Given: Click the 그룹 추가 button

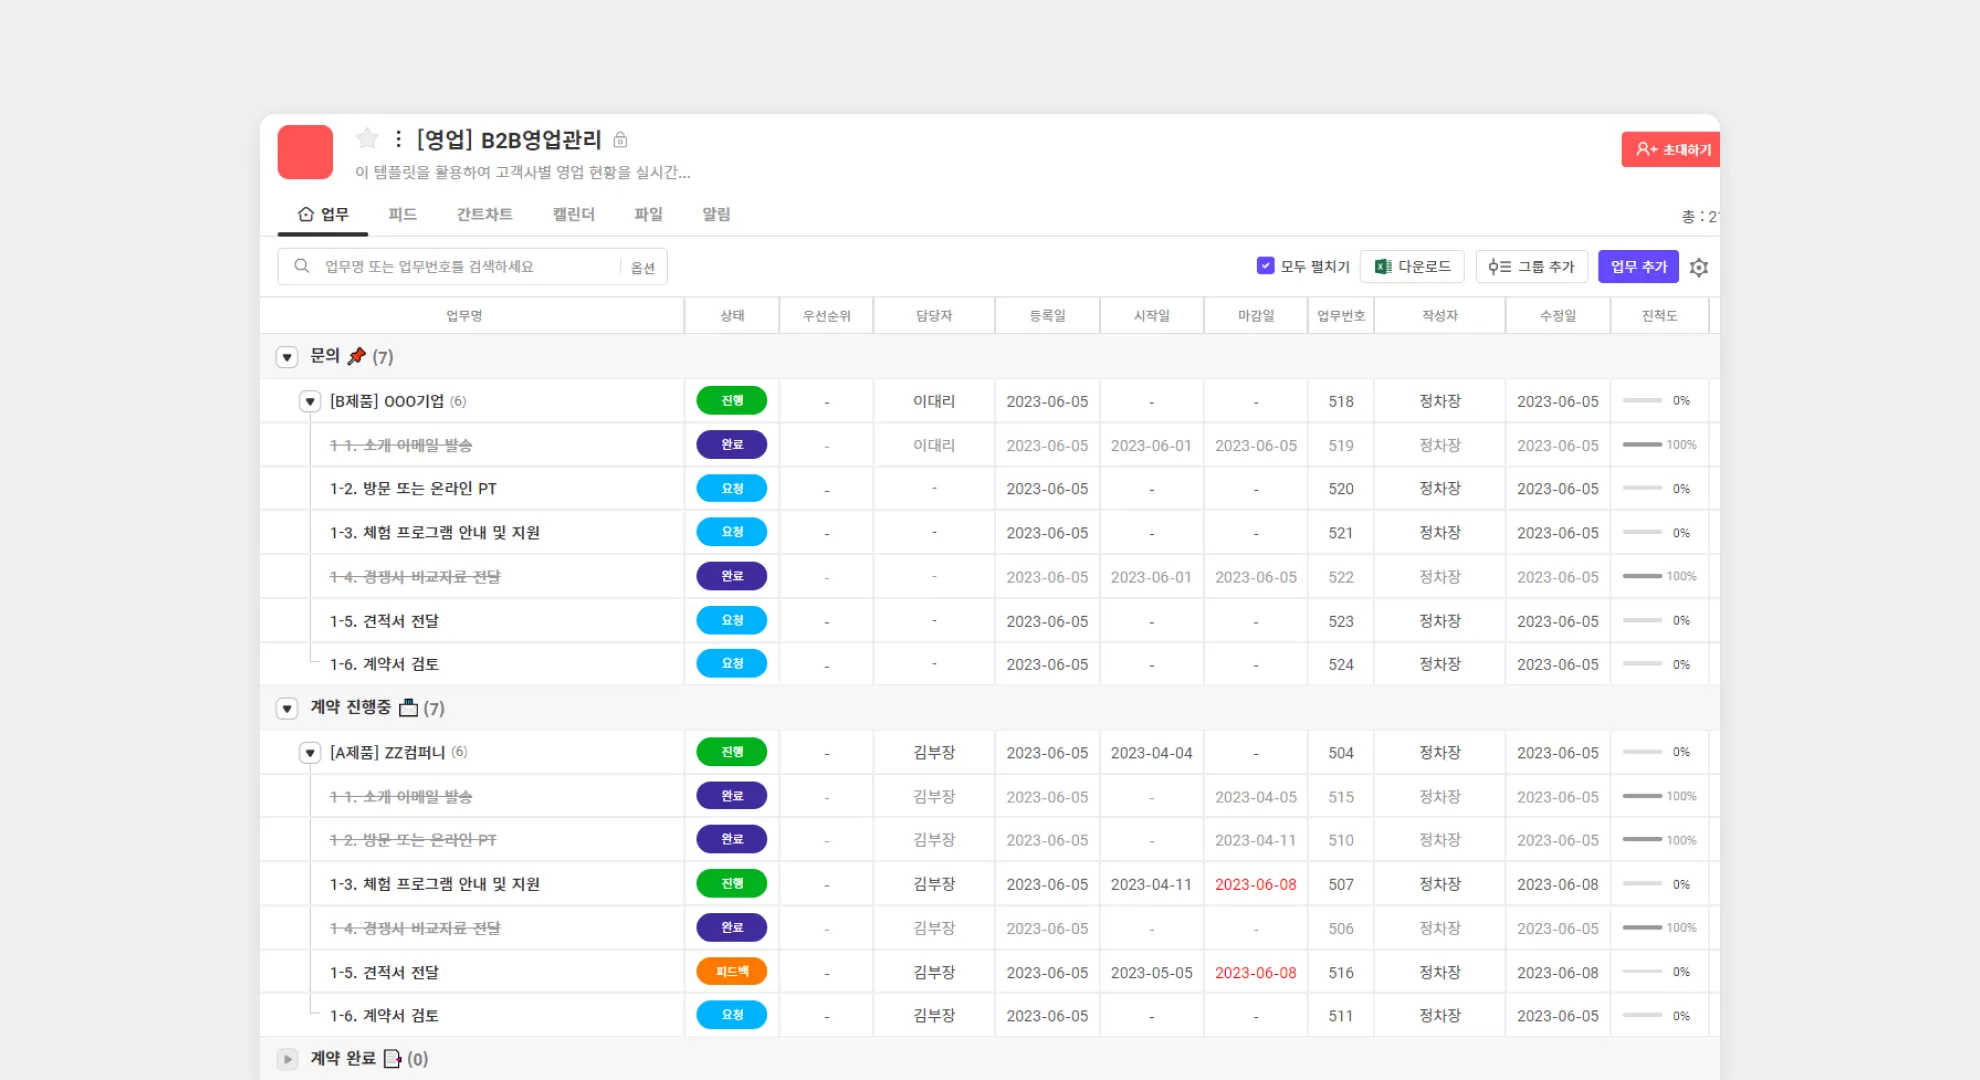Looking at the screenshot, I should (1531, 267).
